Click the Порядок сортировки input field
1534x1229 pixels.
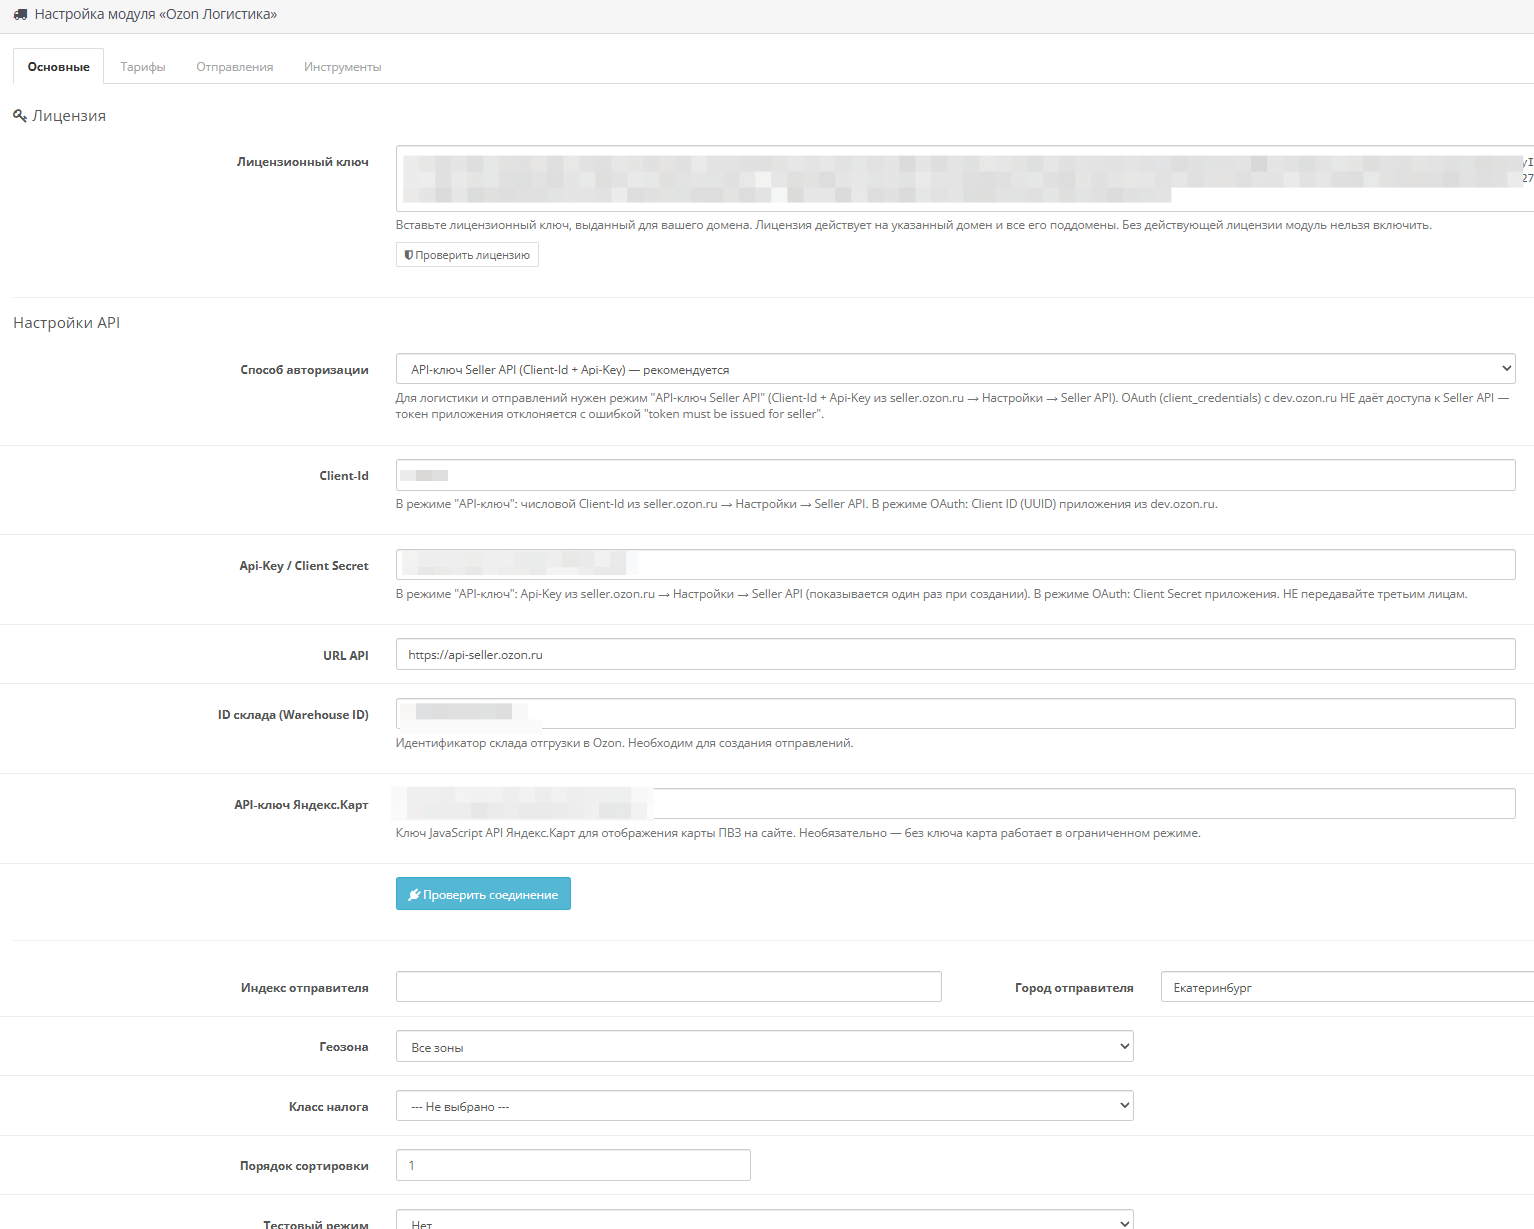click(573, 1165)
